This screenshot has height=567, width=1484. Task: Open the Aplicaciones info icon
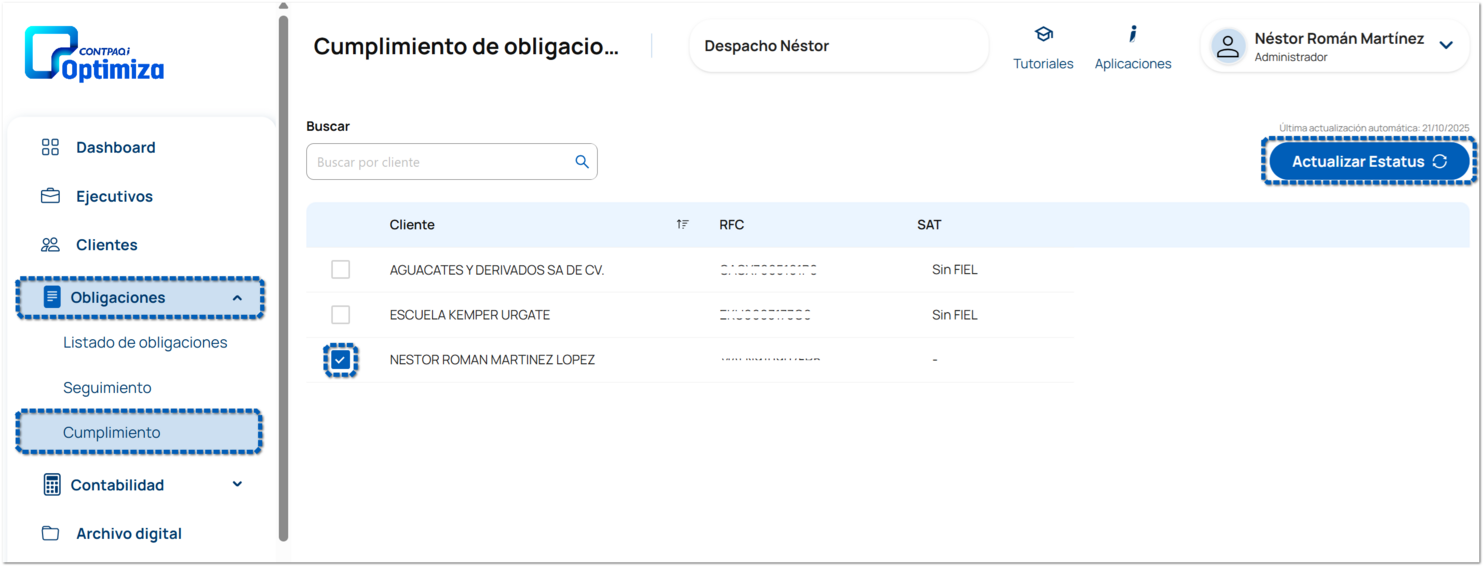click(1132, 35)
